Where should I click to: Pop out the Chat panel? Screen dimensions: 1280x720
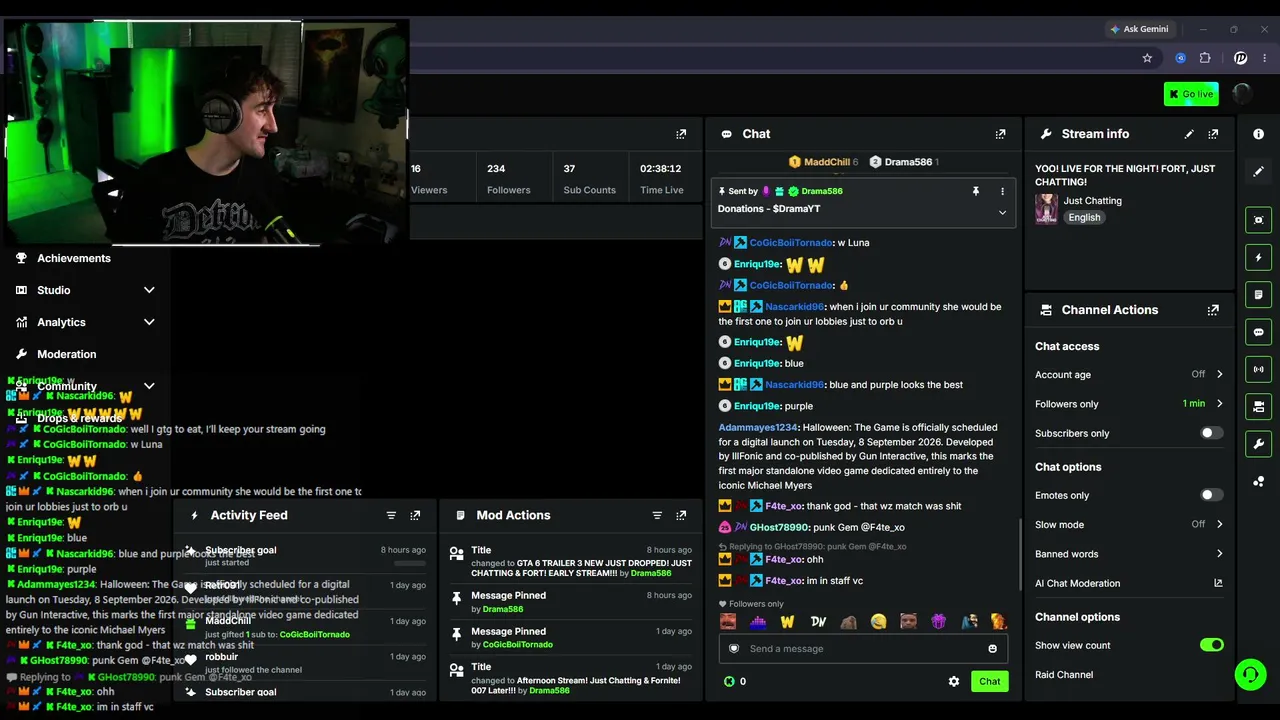1000,134
